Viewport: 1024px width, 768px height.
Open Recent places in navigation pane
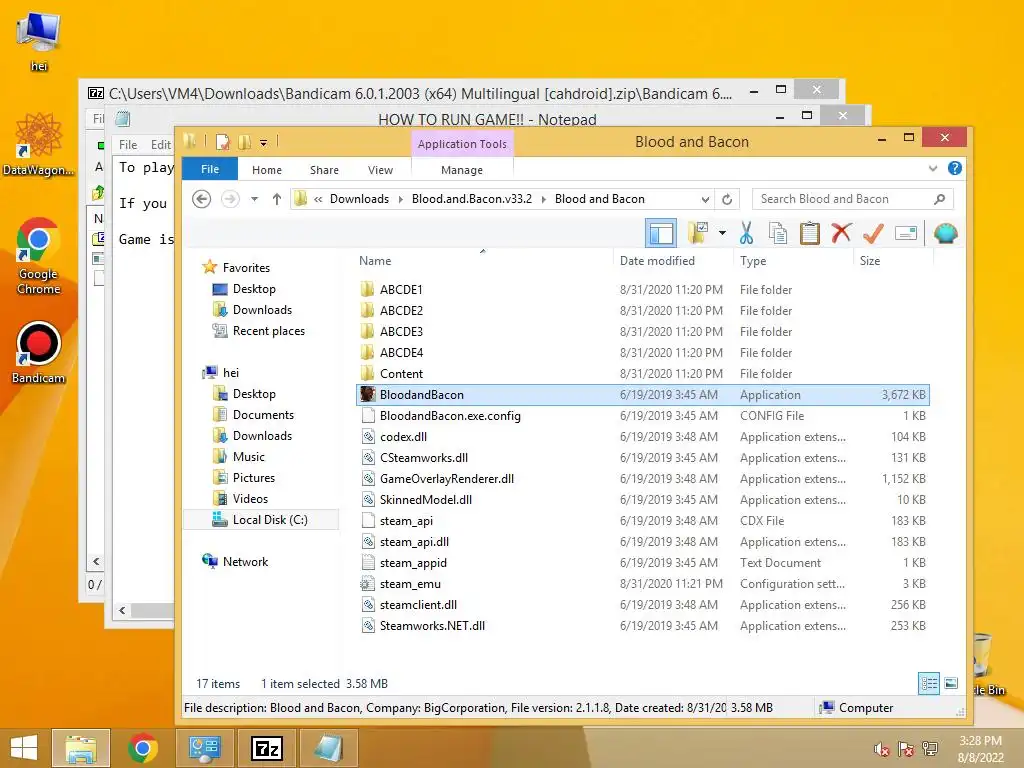(x=268, y=331)
